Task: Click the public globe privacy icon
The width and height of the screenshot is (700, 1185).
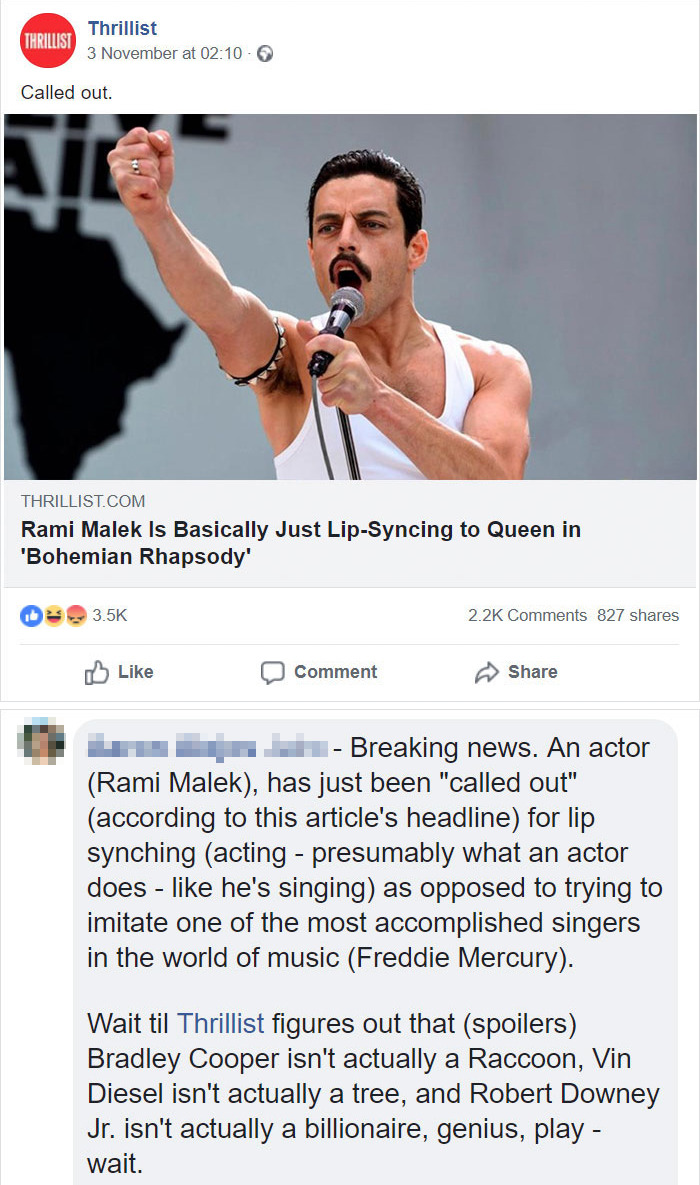Action: 265,54
